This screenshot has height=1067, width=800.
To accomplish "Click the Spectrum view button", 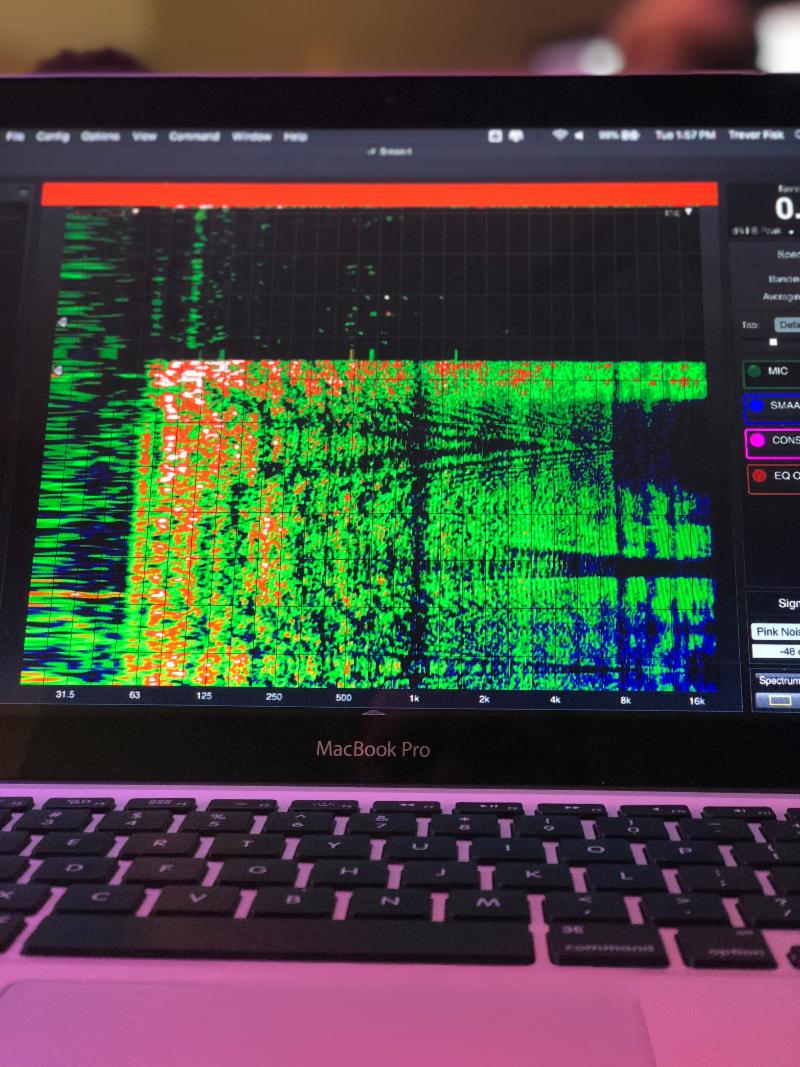I will (778, 680).
